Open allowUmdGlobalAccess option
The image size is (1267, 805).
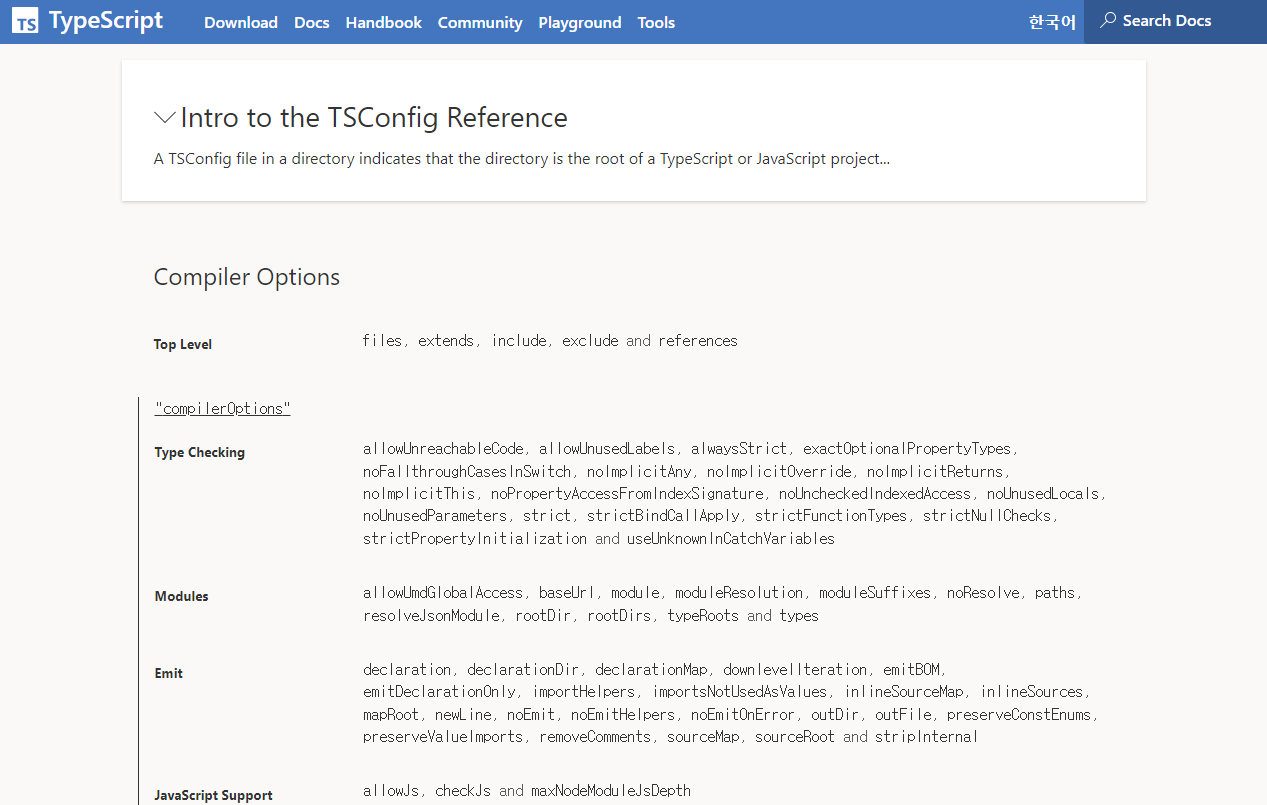[x=443, y=593]
